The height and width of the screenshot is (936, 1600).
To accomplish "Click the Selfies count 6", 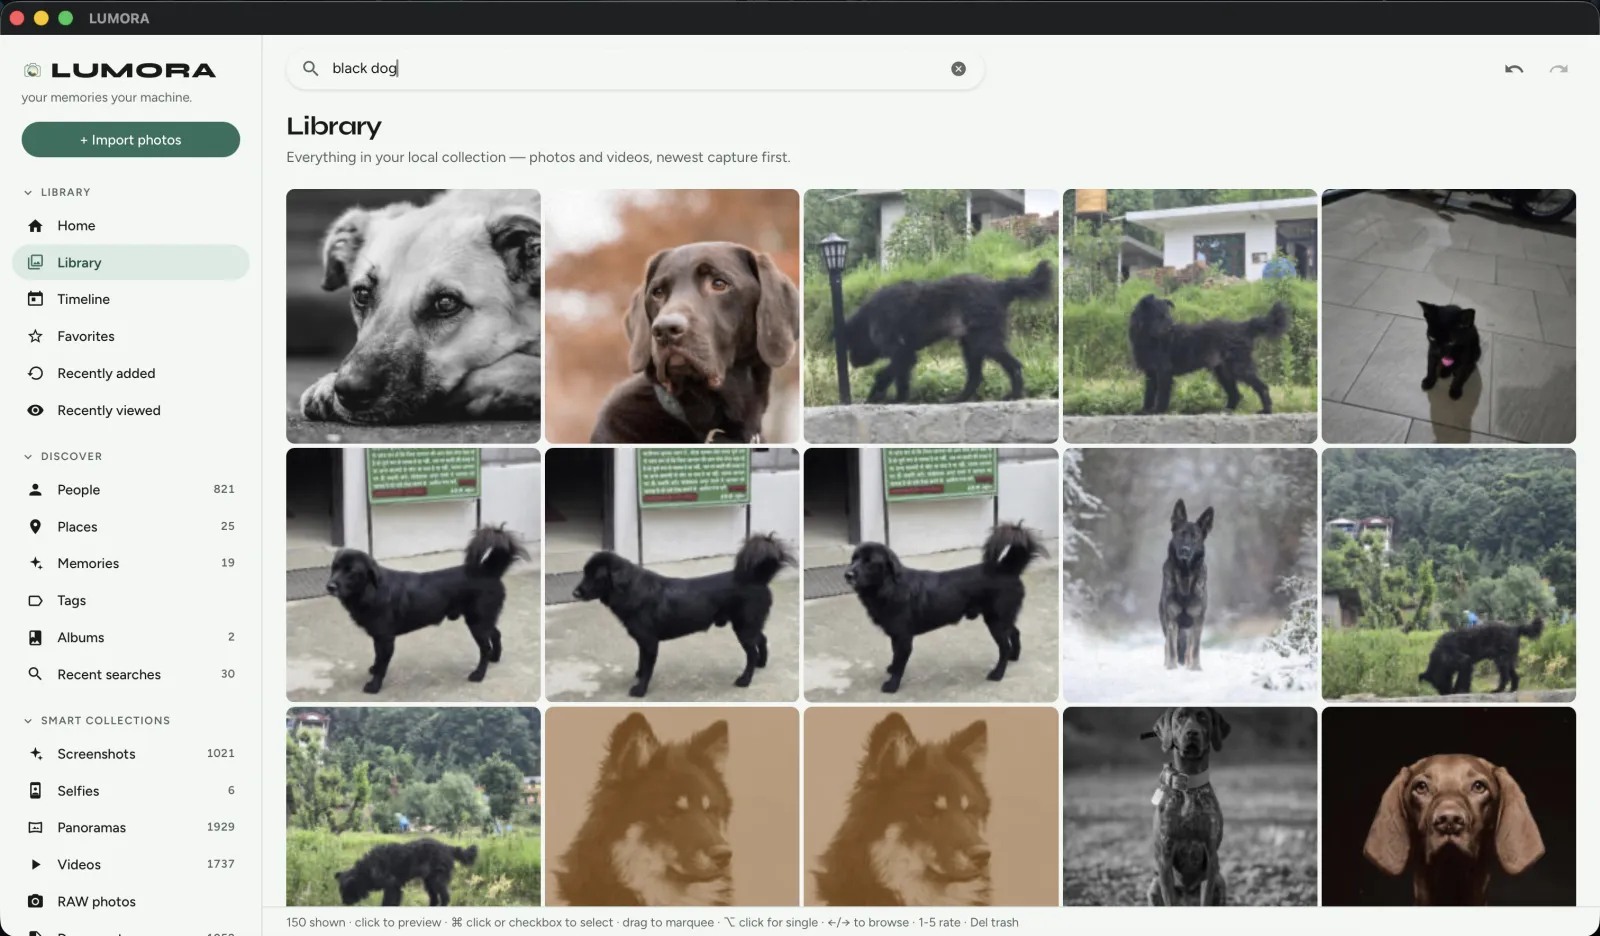I will point(231,791).
